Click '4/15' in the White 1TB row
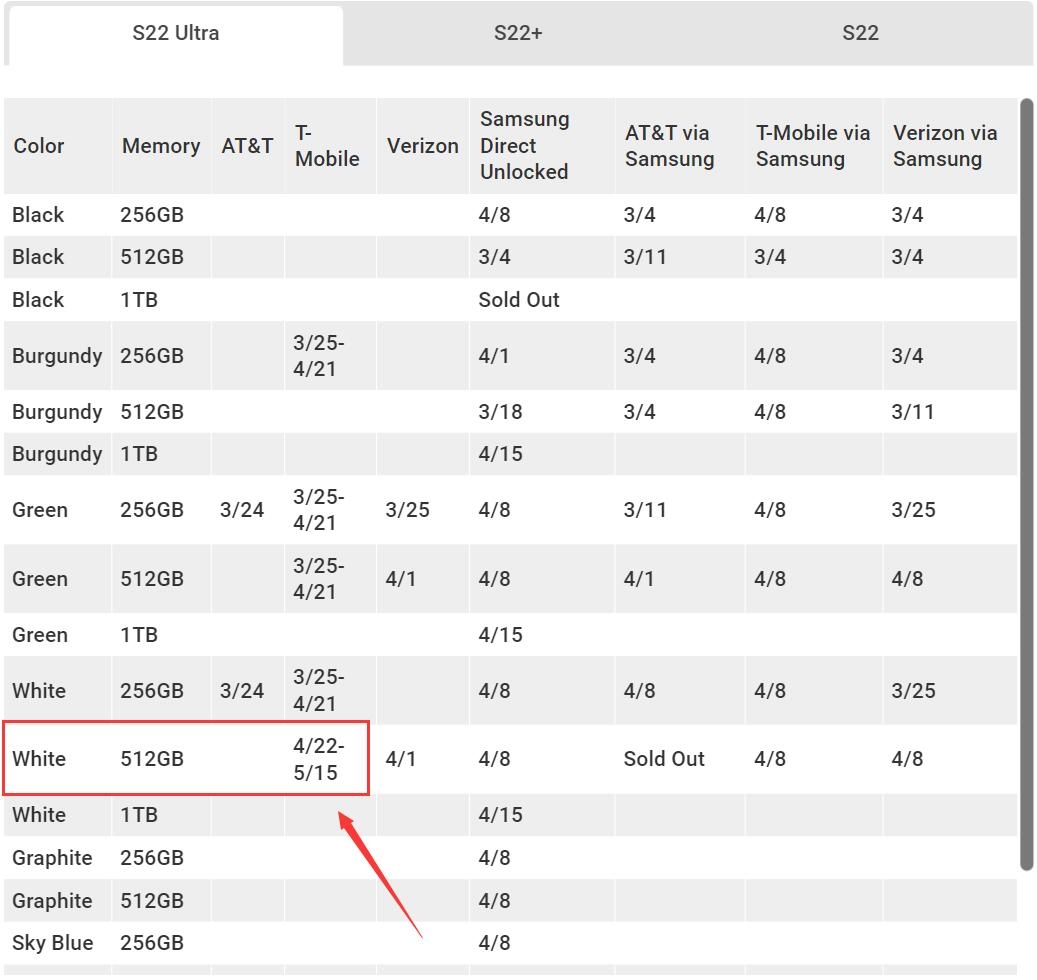The image size is (1037, 980). [x=501, y=815]
